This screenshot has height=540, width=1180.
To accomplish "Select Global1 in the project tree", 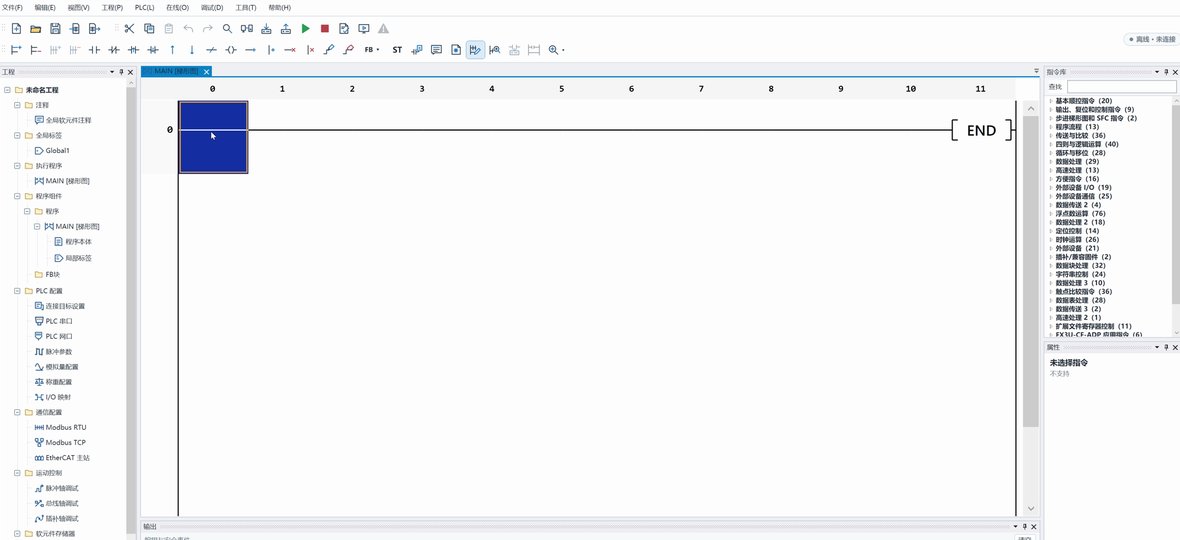I will click(52, 150).
